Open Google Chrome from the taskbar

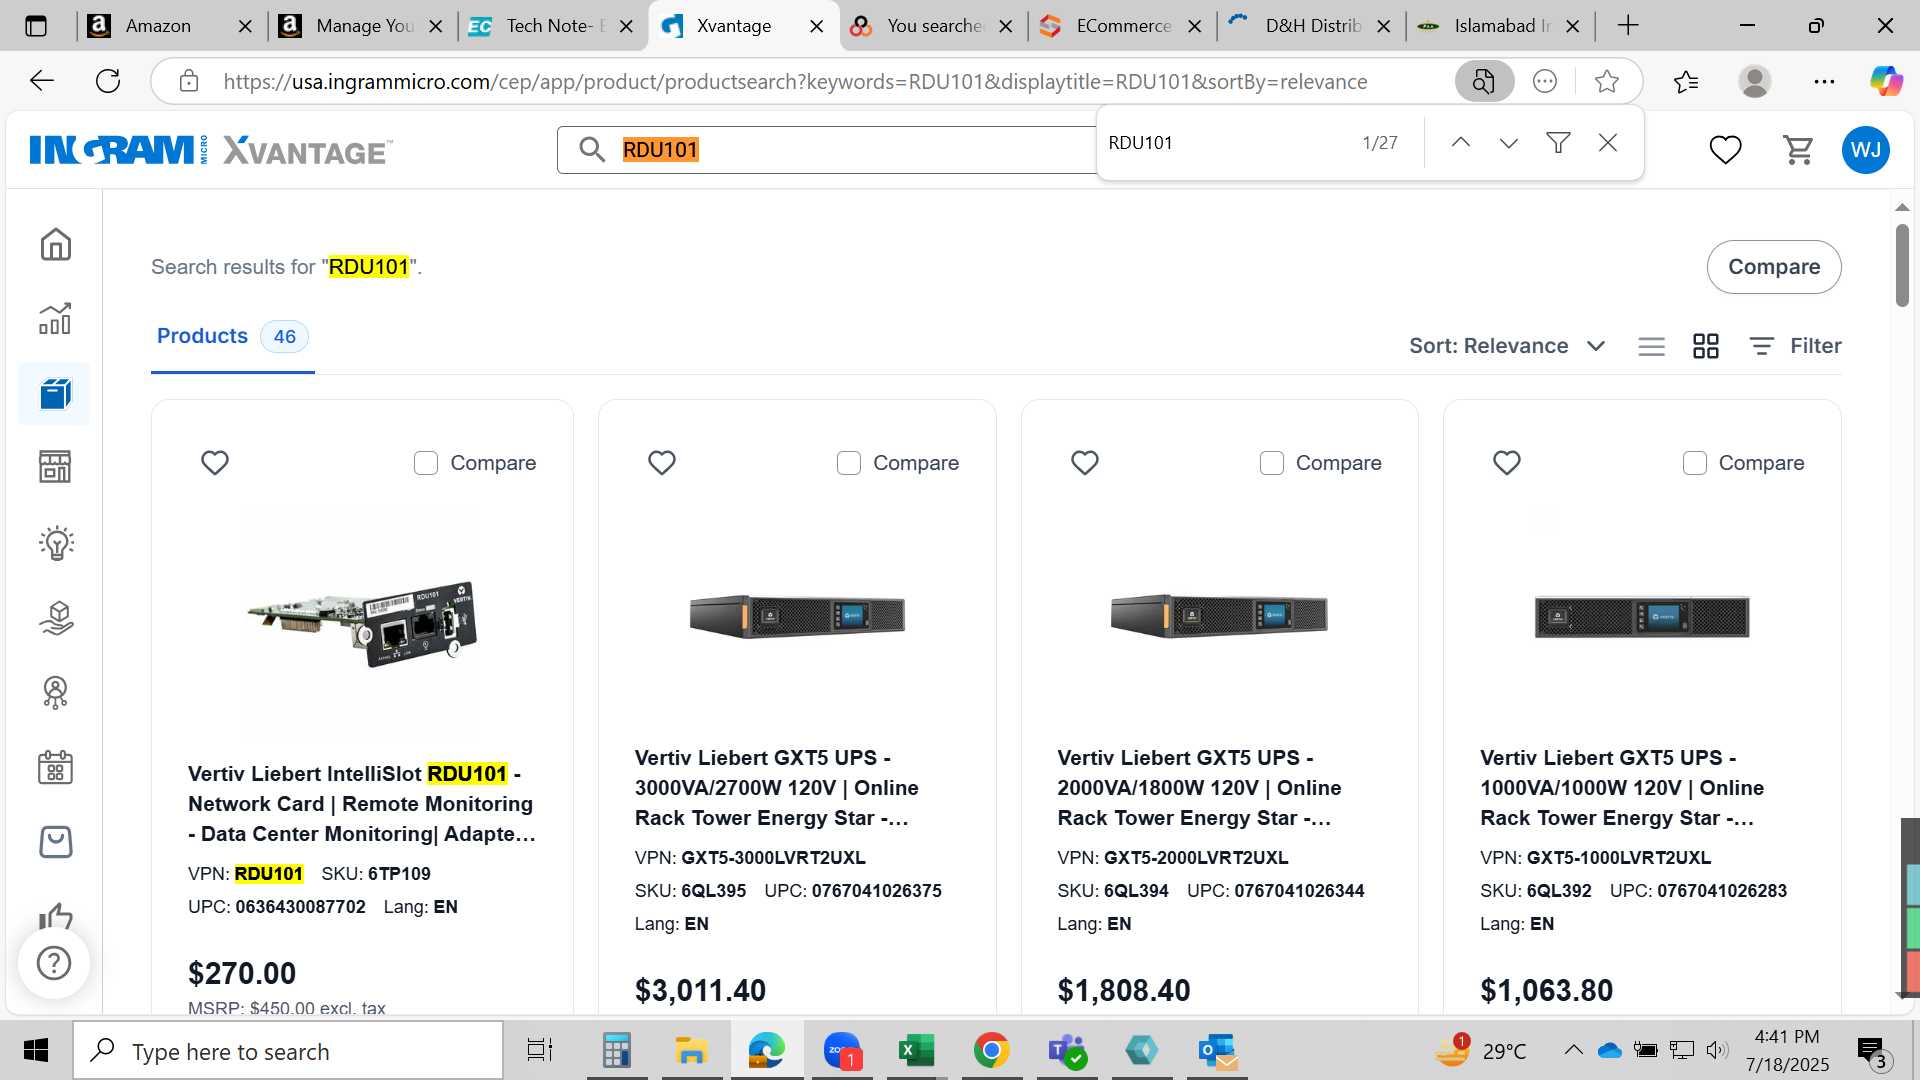click(991, 1050)
